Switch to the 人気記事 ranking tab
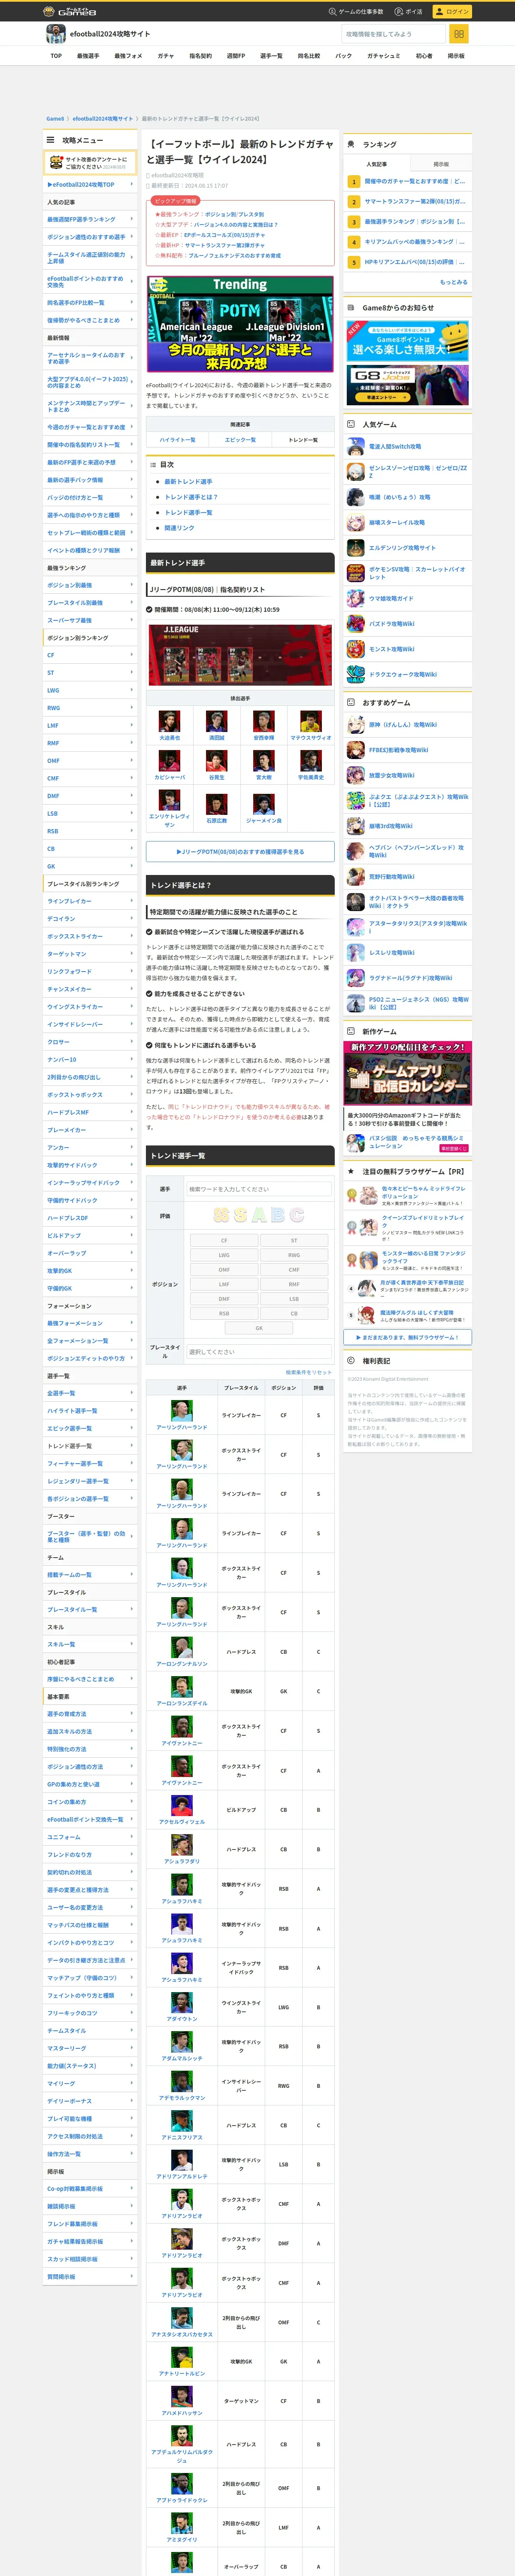Image resolution: width=515 pixels, height=2576 pixels. (377, 164)
